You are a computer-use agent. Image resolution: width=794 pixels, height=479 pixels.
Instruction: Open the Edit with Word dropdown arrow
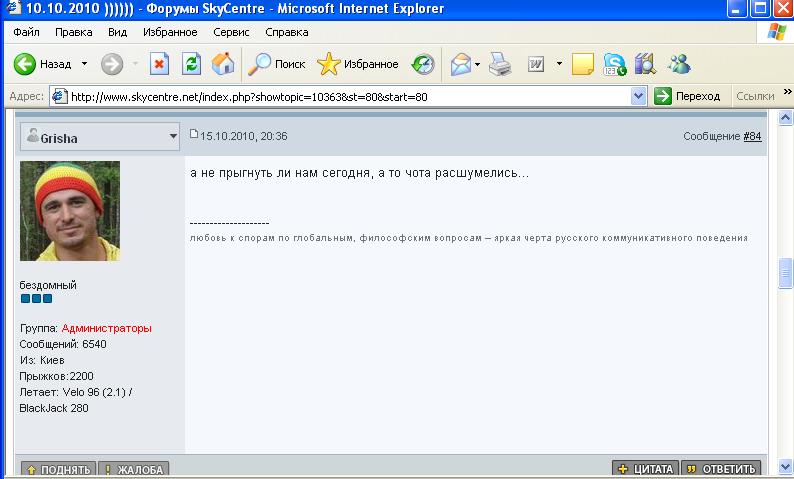click(559, 64)
